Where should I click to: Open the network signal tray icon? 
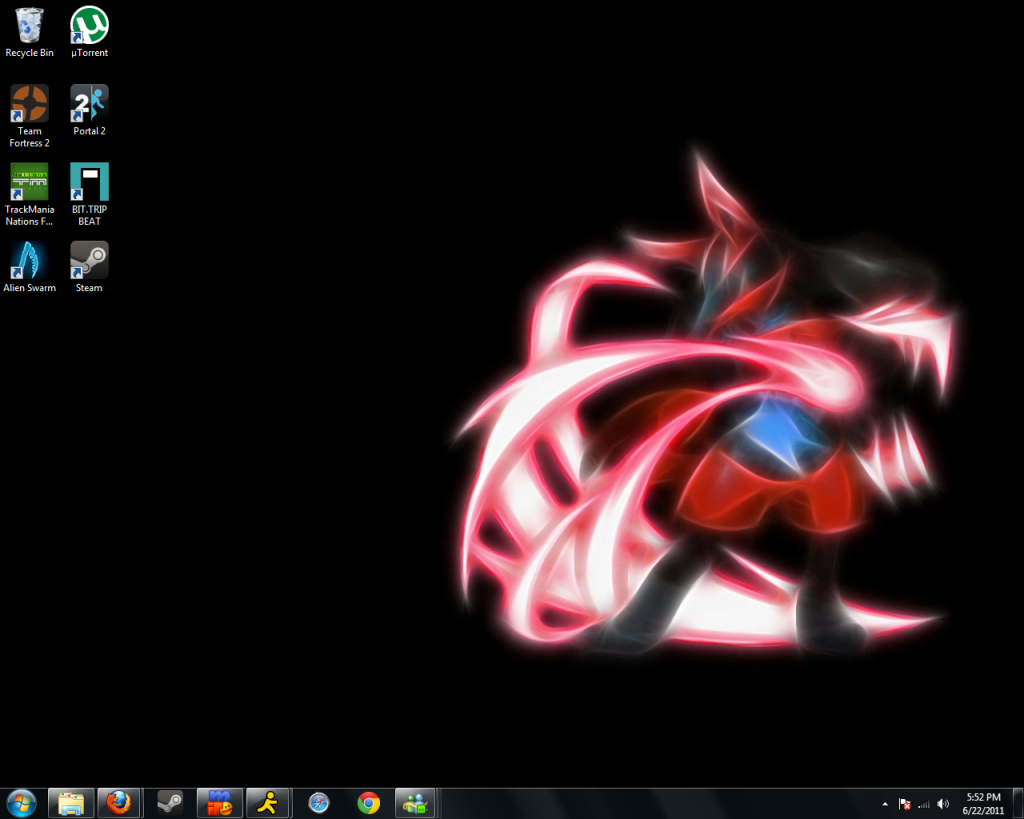[923, 804]
